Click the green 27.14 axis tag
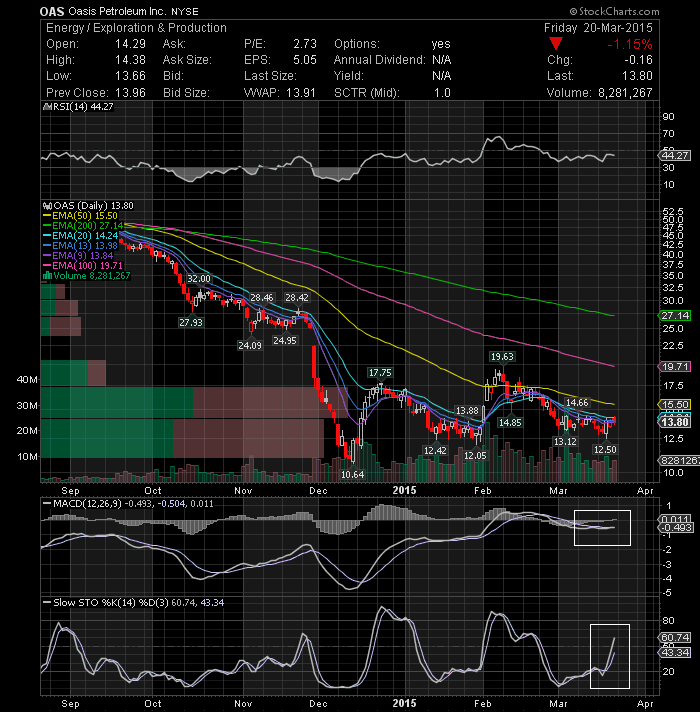Viewport: 700px width, 712px height. [675, 315]
